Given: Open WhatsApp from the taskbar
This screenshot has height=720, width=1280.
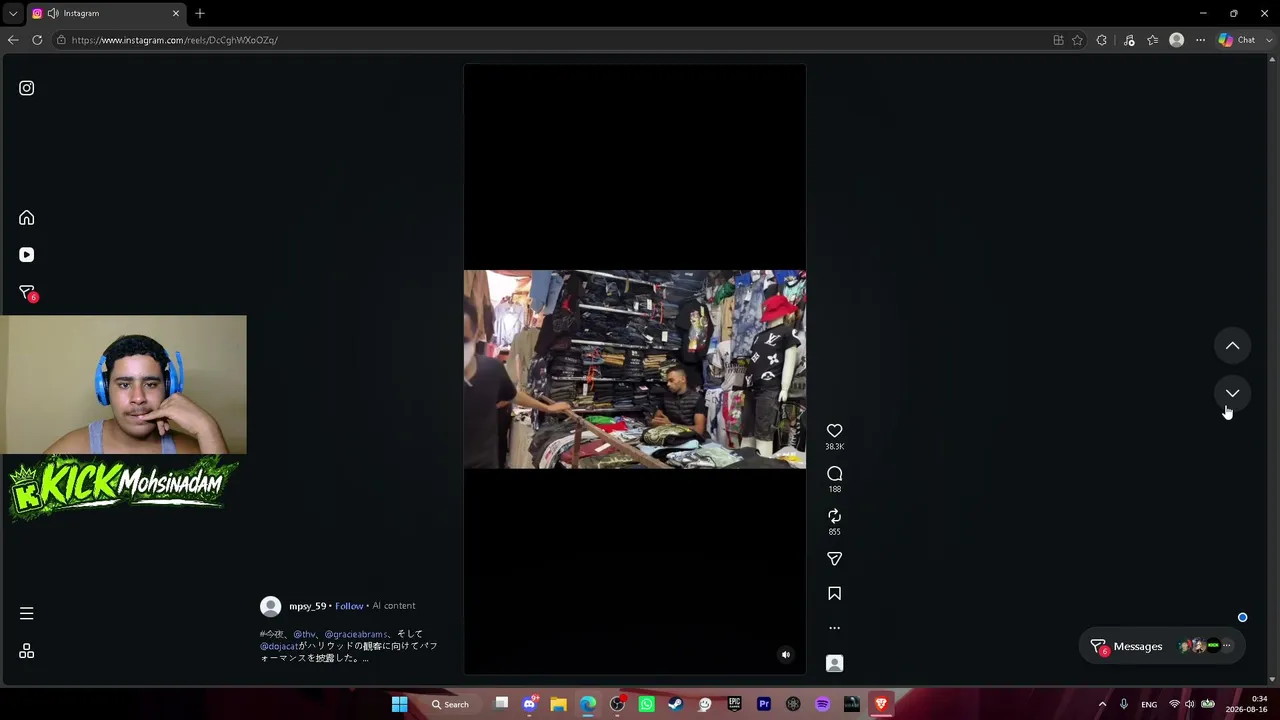Looking at the screenshot, I should pyautogui.click(x=646, y=704).
